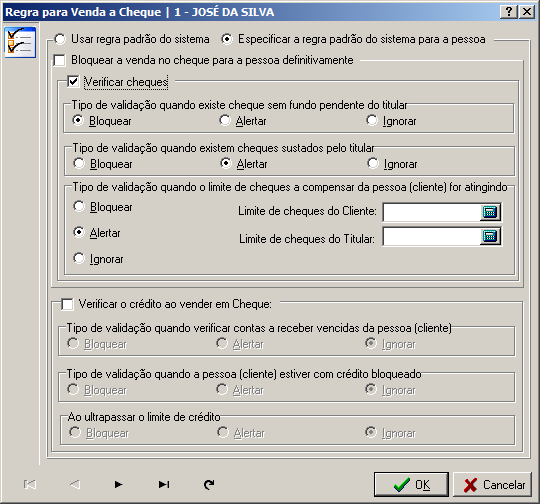Go to the next record arrow

pos(118,484)
